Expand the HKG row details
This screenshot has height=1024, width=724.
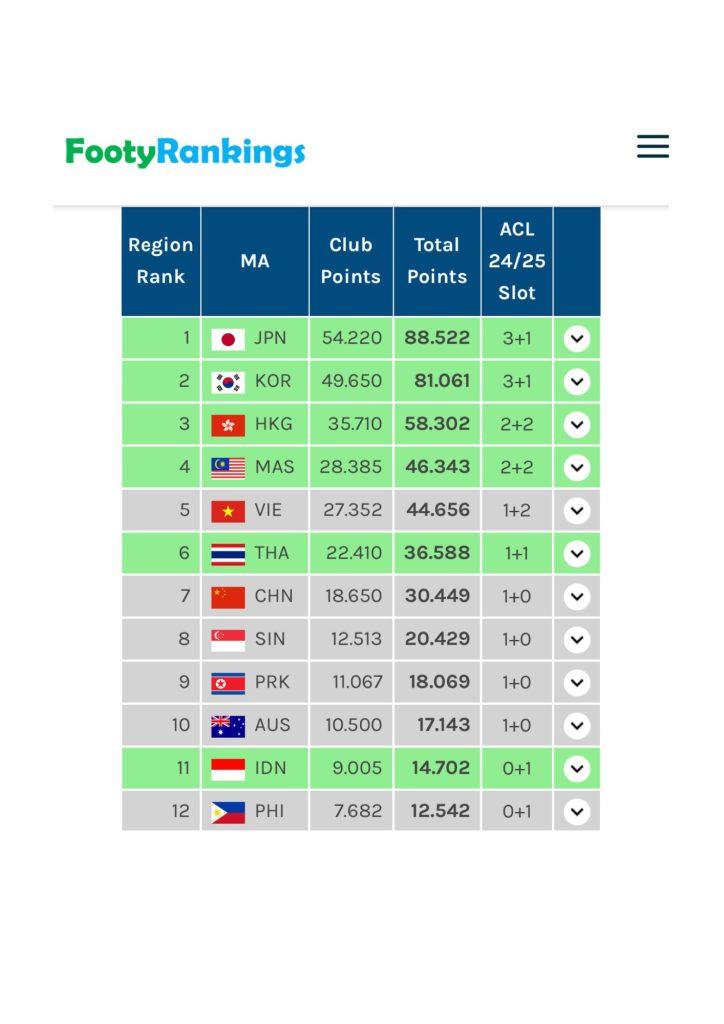(577, 424)
